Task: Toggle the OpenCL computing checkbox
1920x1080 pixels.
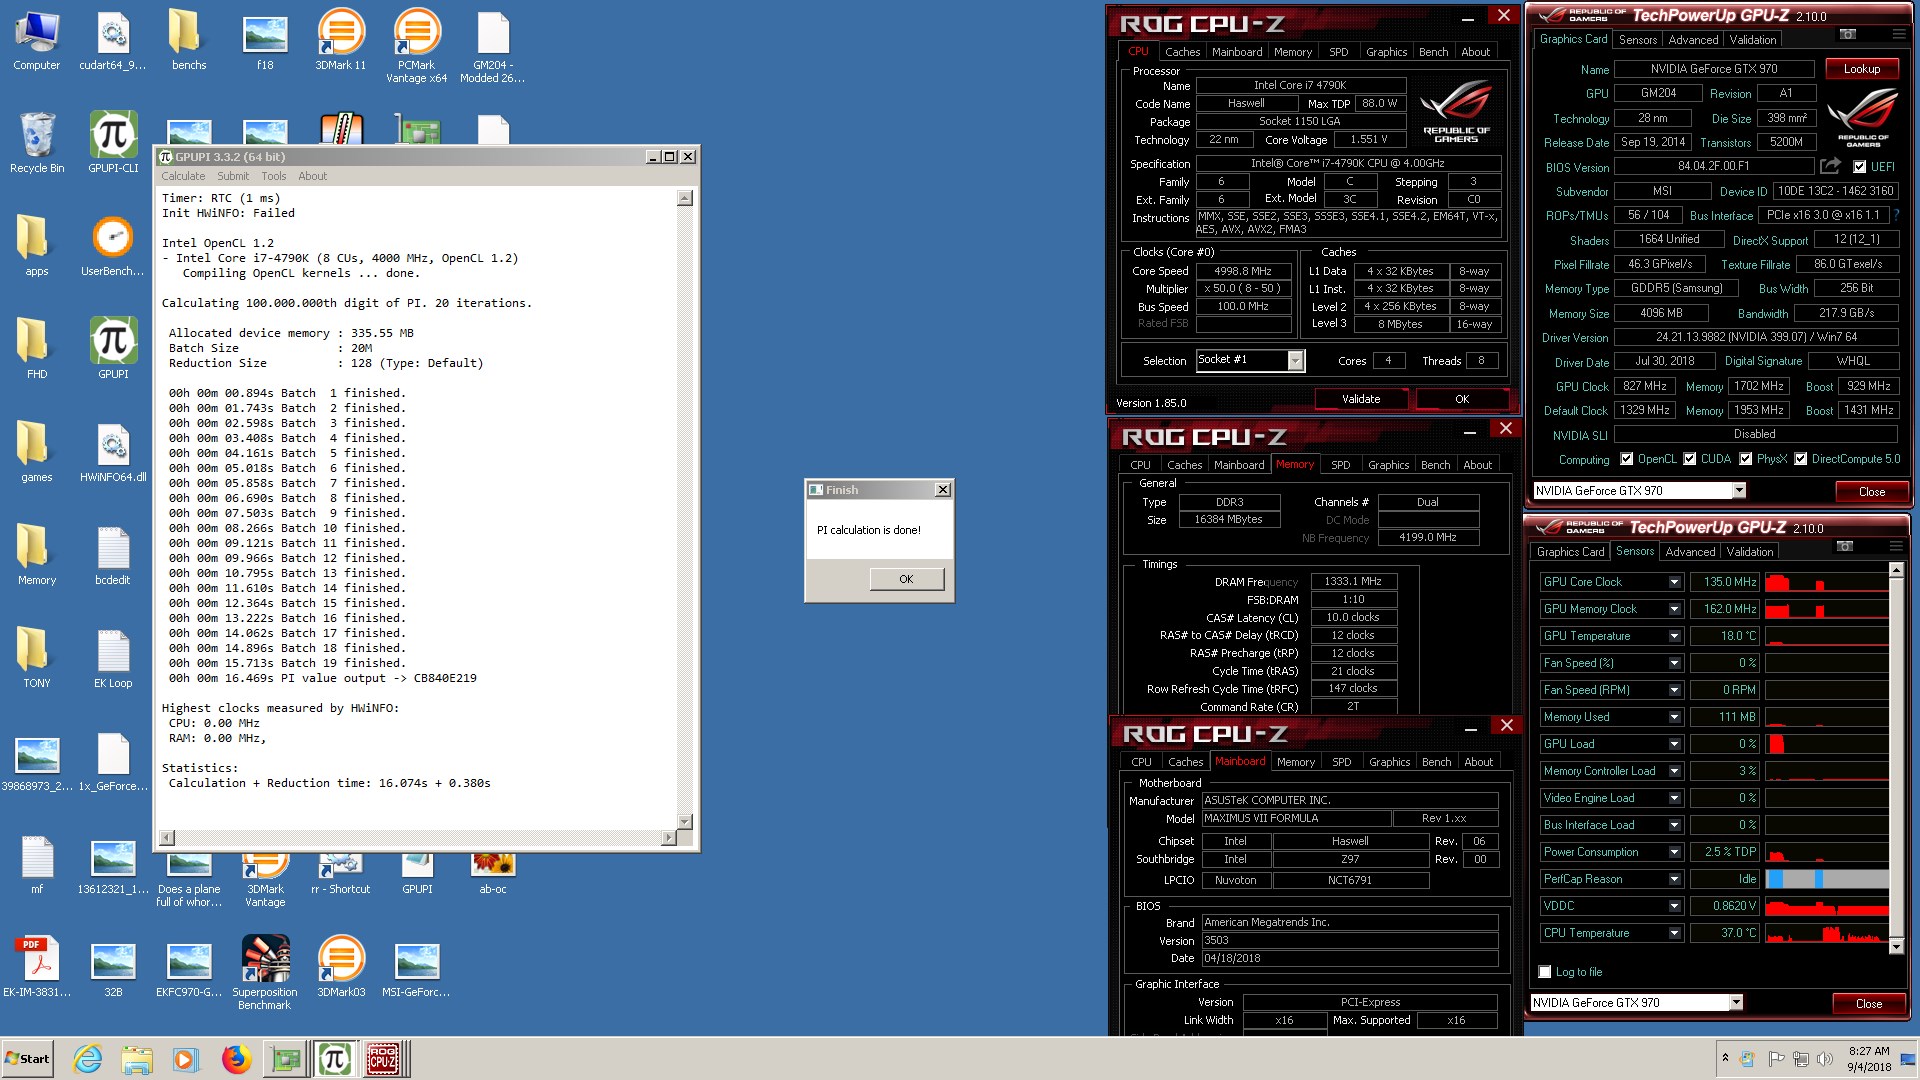Action: click(x=1626, y=459)
